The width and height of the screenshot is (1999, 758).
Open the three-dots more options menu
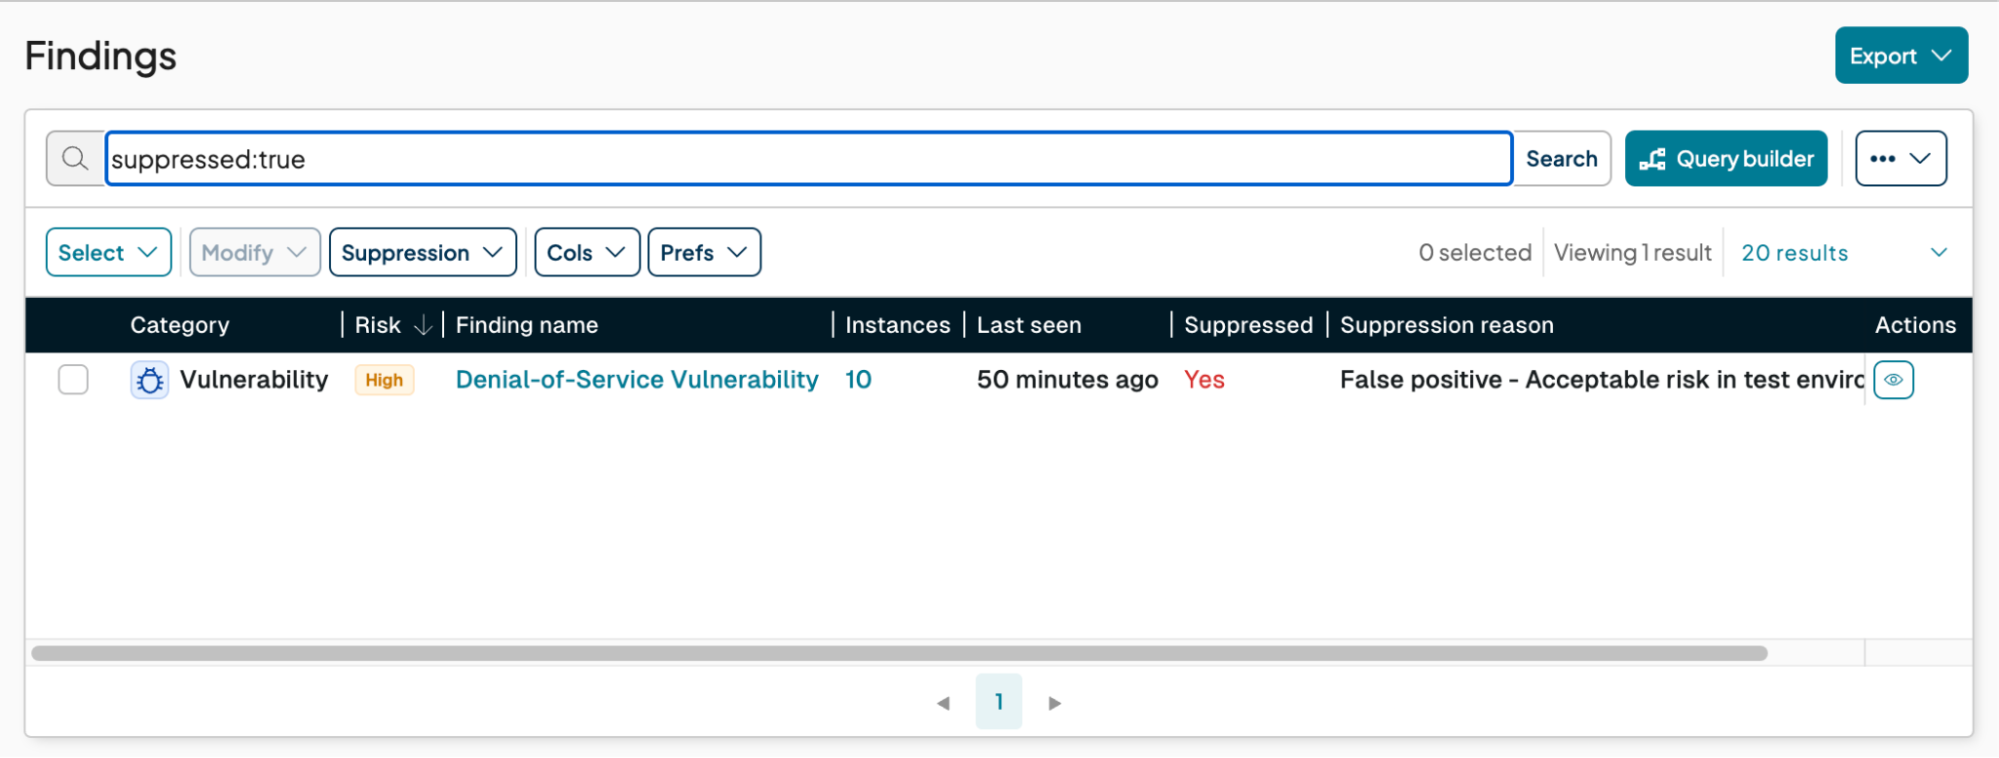pyautogui.click(x=1900, y=159)
